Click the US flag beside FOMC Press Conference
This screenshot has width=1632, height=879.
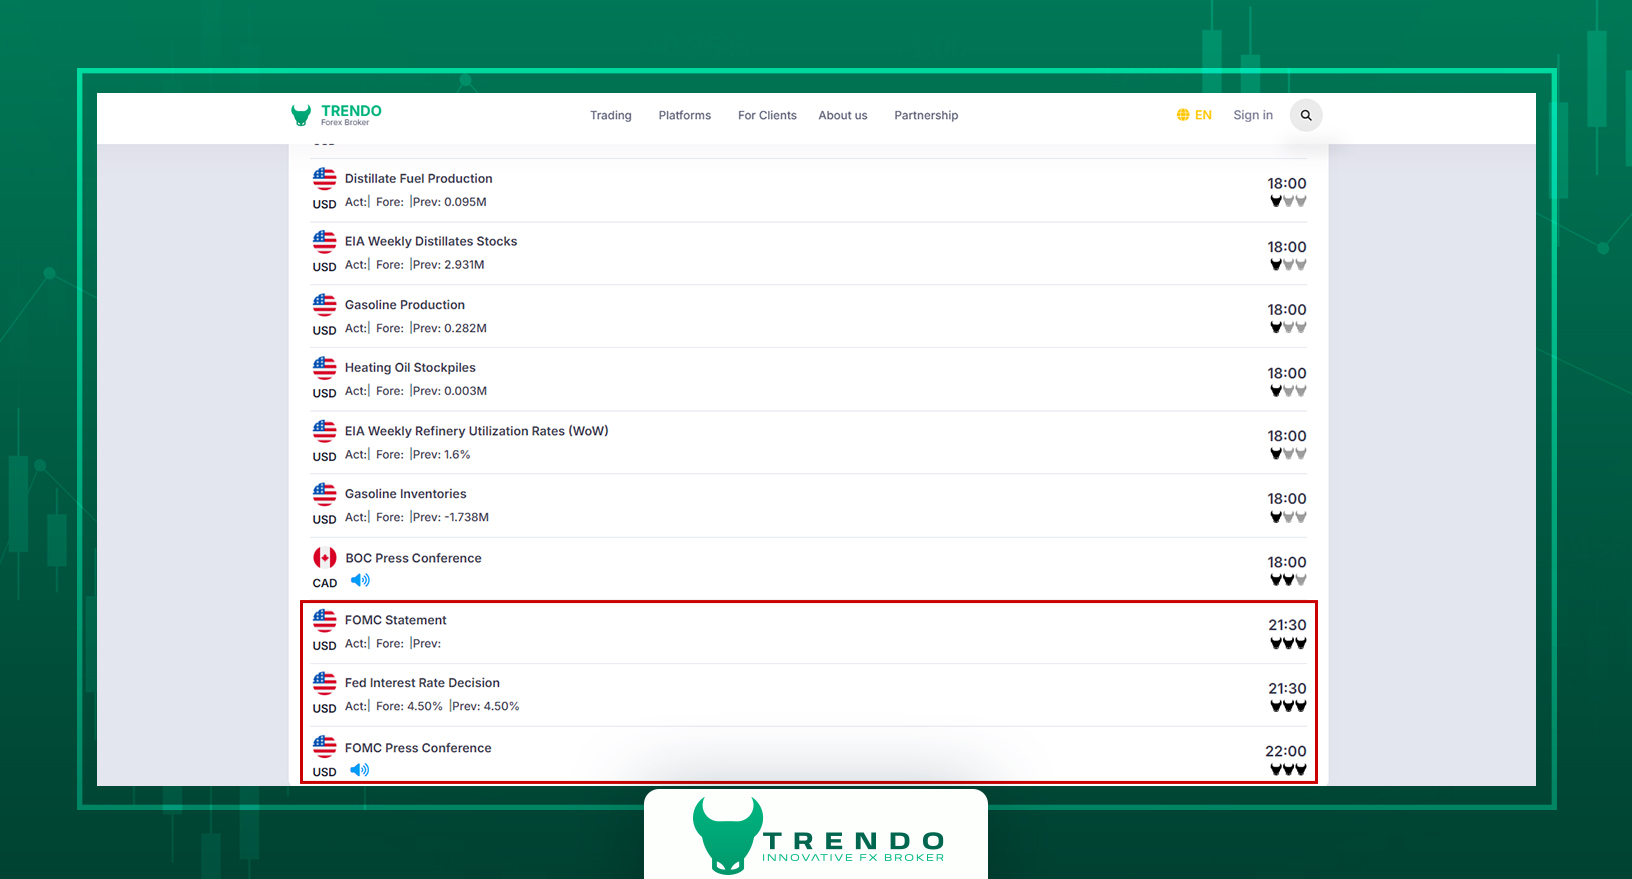tap(324, 746)
